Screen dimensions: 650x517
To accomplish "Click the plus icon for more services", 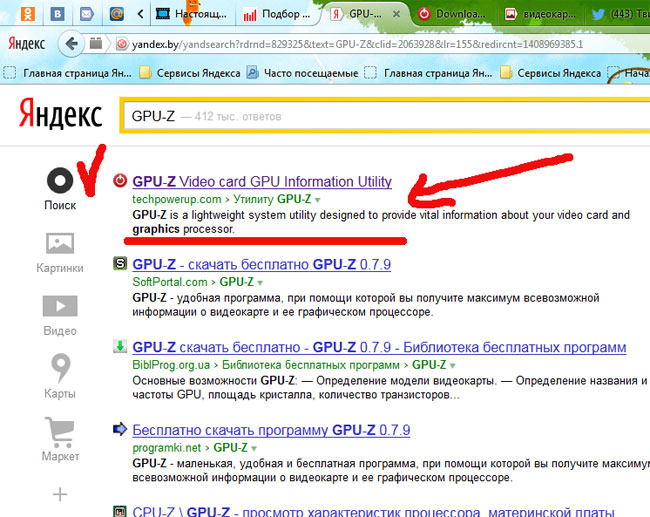I will (60, 494).
